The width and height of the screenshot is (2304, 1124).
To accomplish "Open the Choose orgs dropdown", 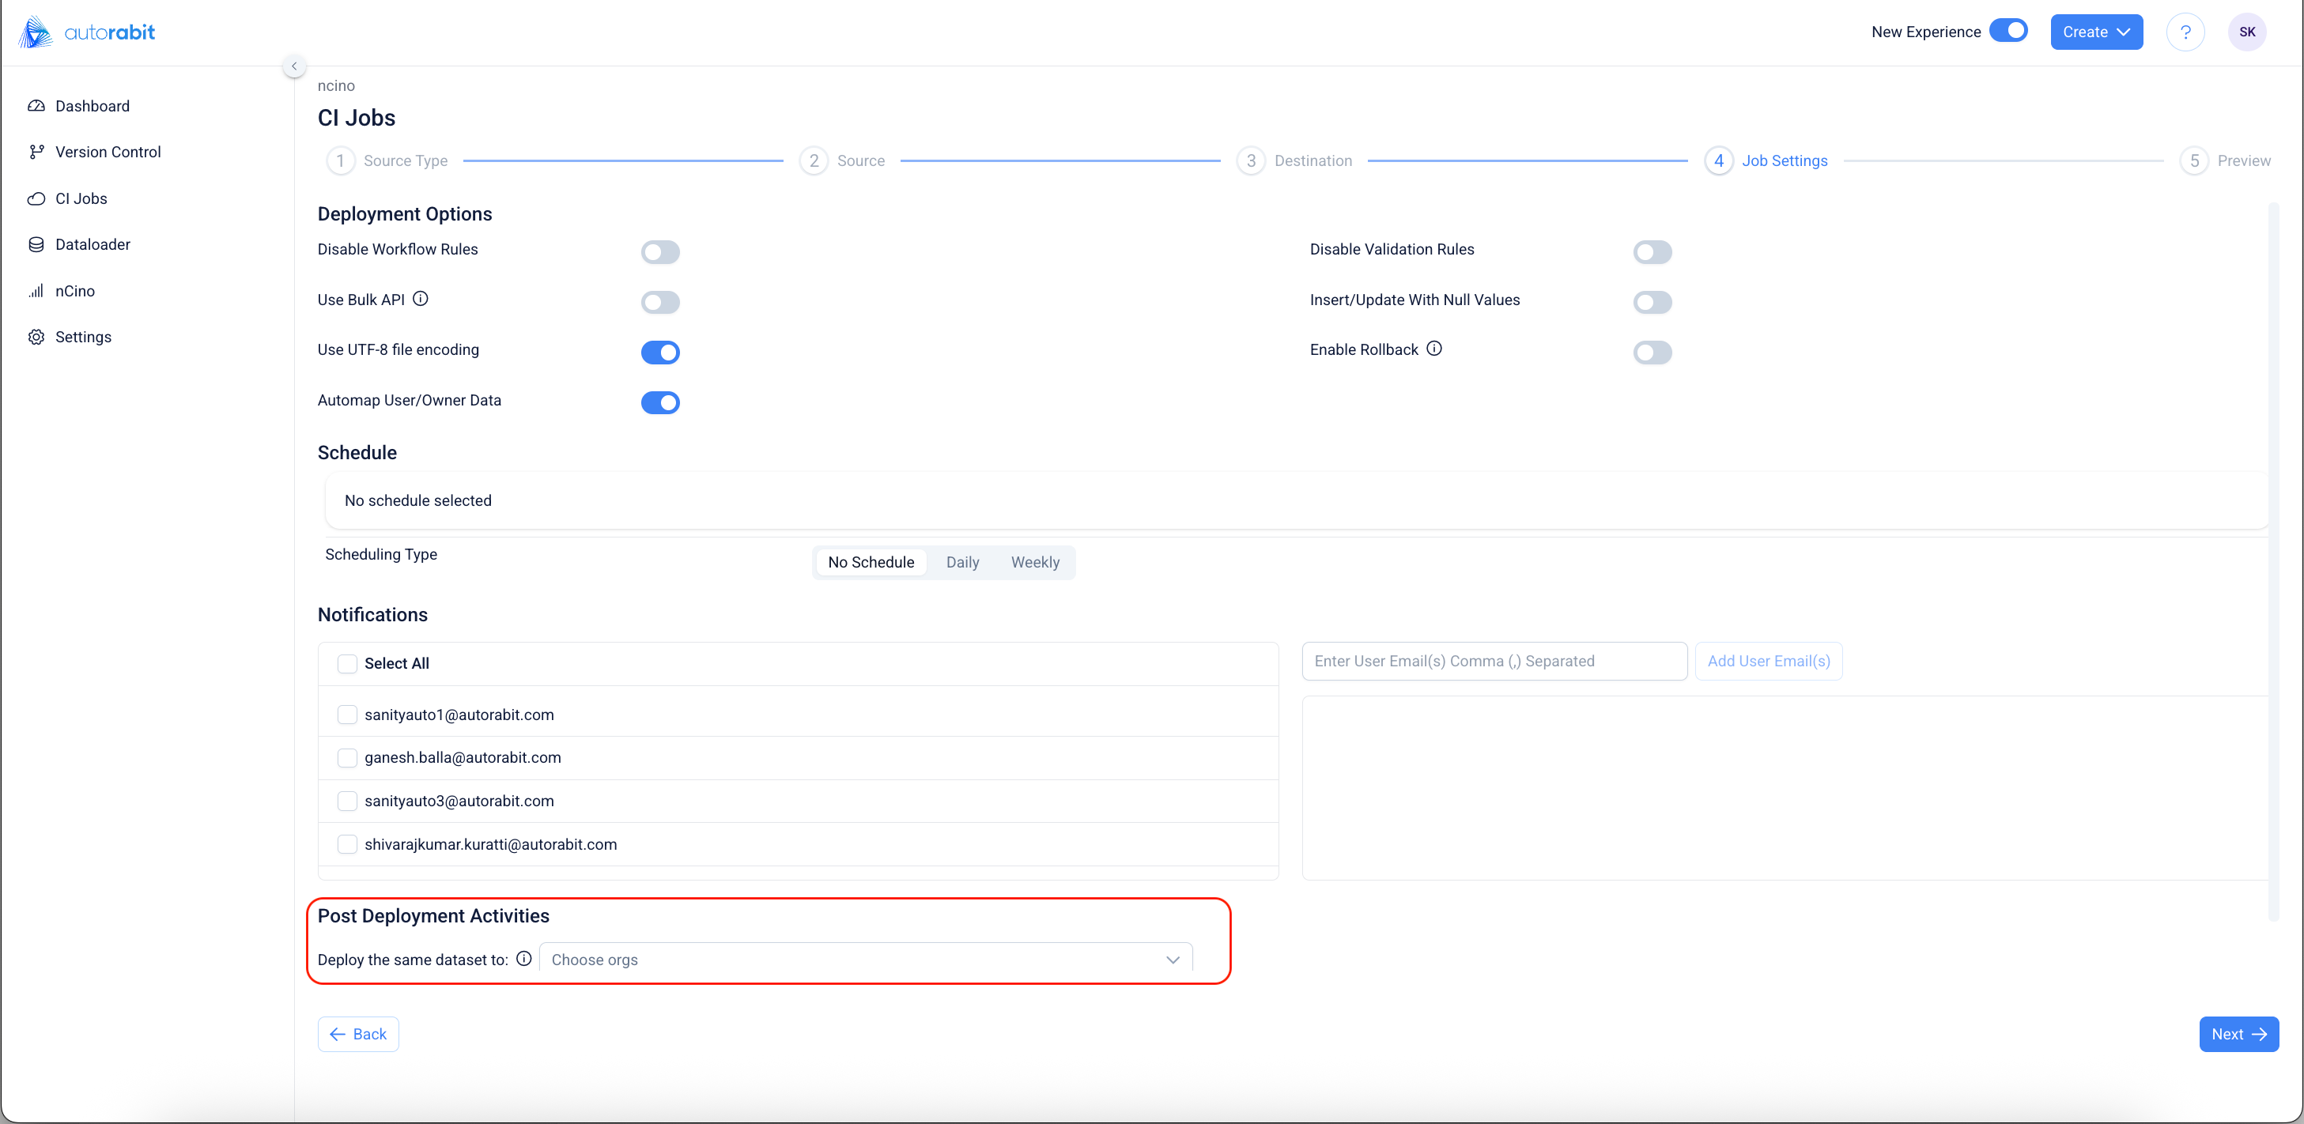I will [x=865, y=960].
